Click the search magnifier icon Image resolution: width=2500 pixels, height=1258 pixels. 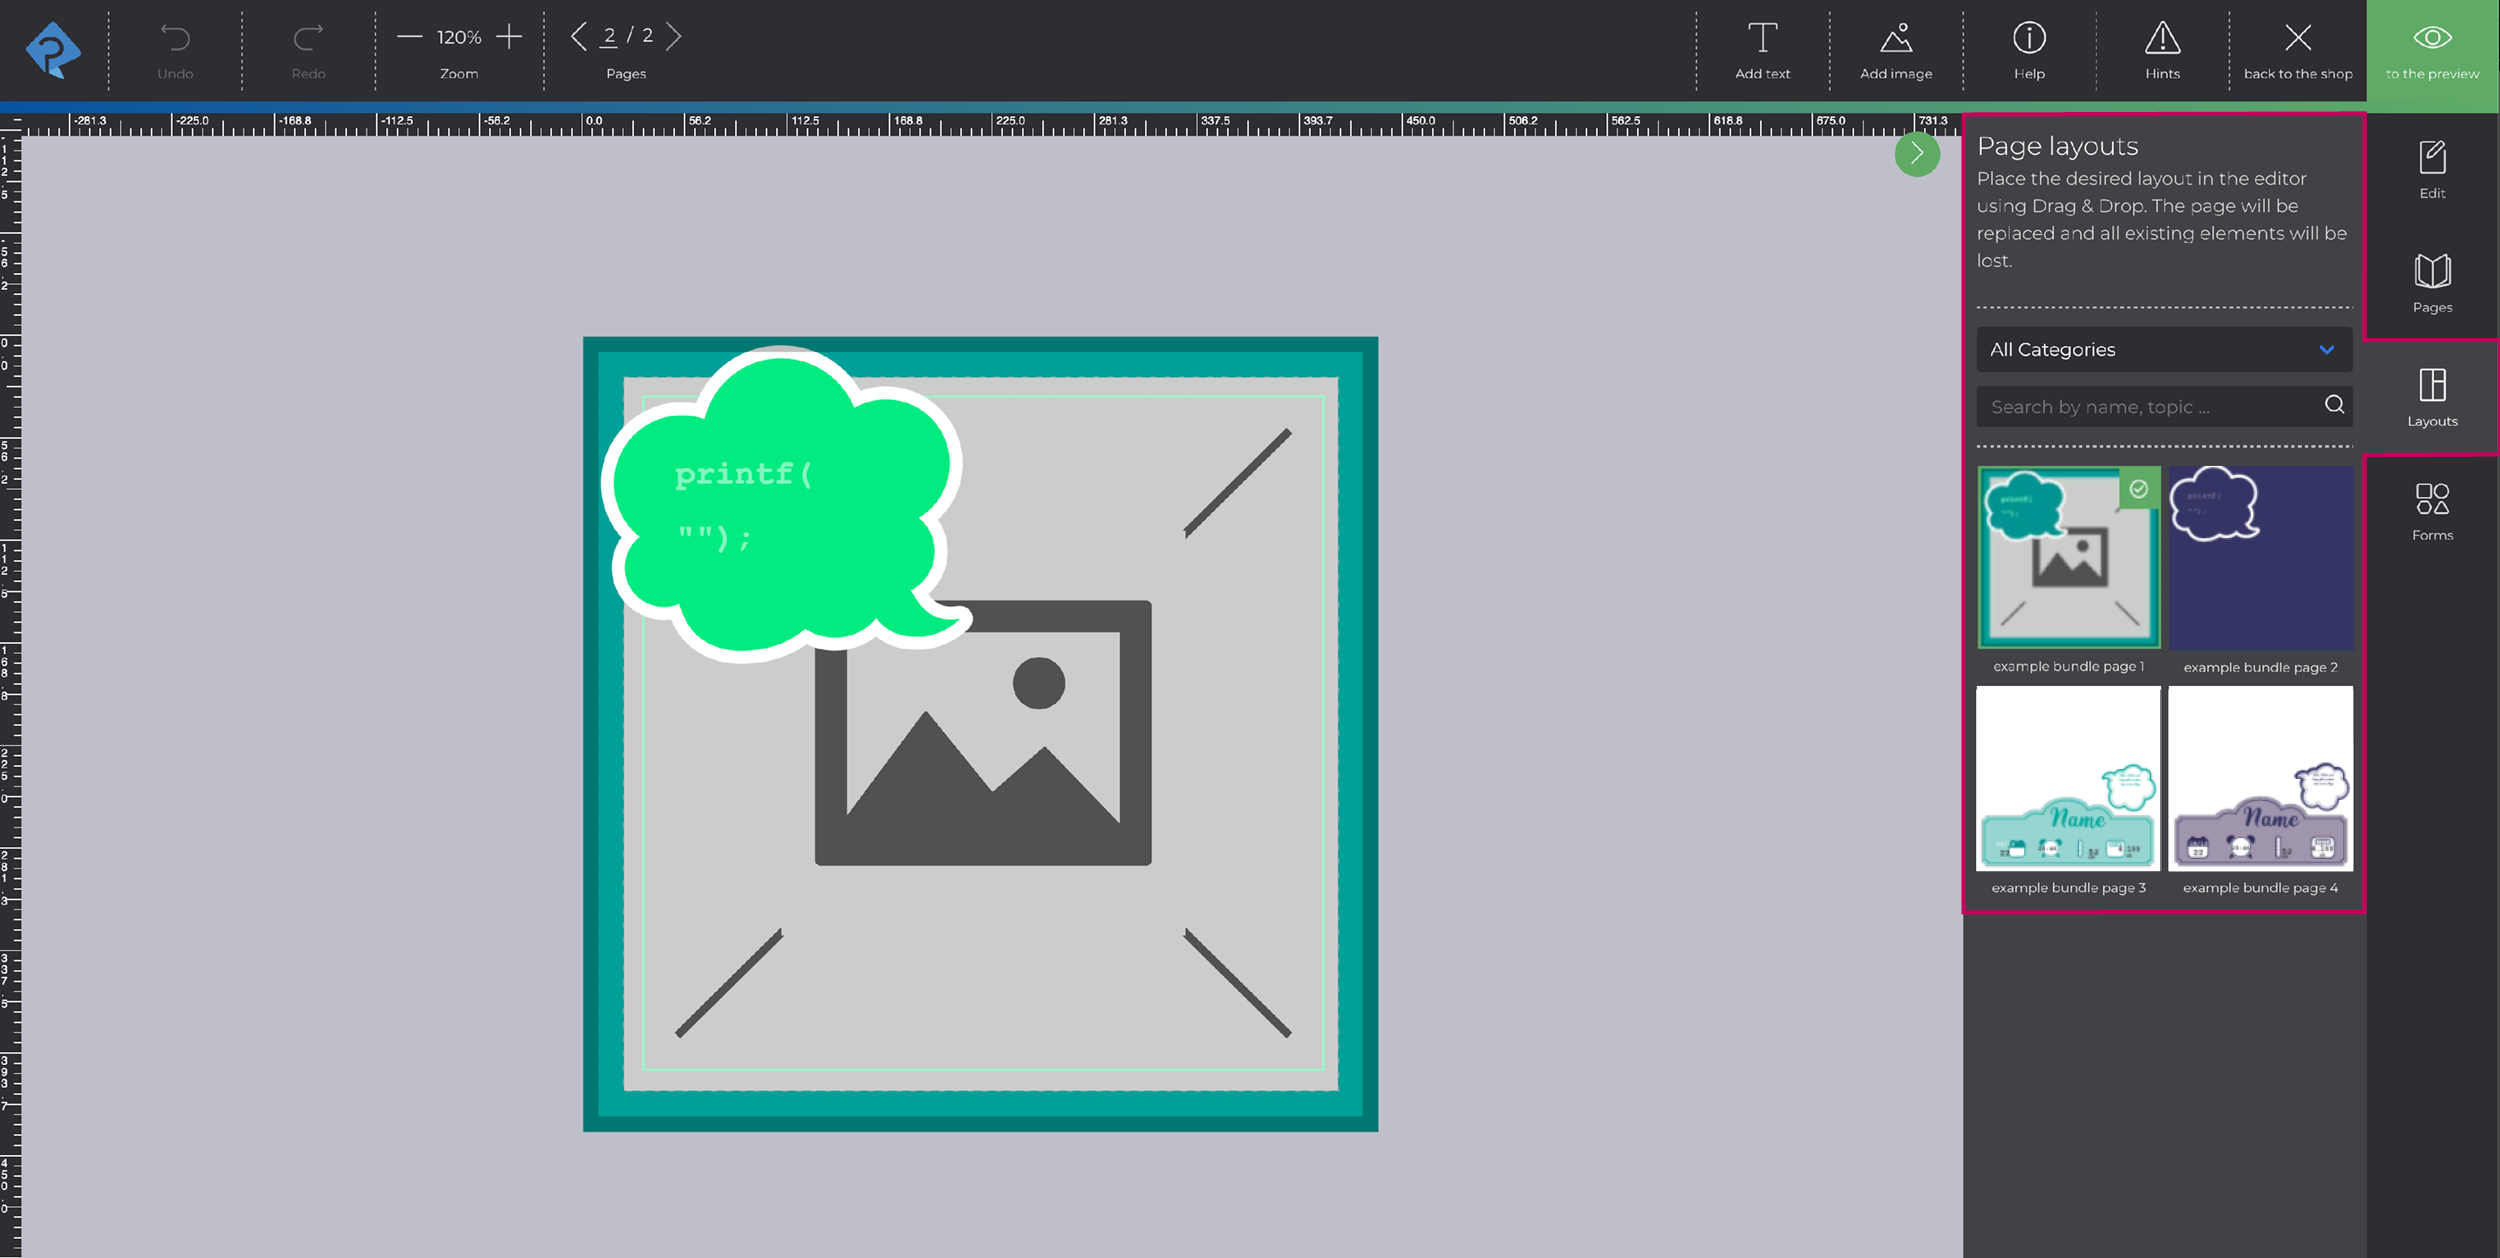(2334, 405)
